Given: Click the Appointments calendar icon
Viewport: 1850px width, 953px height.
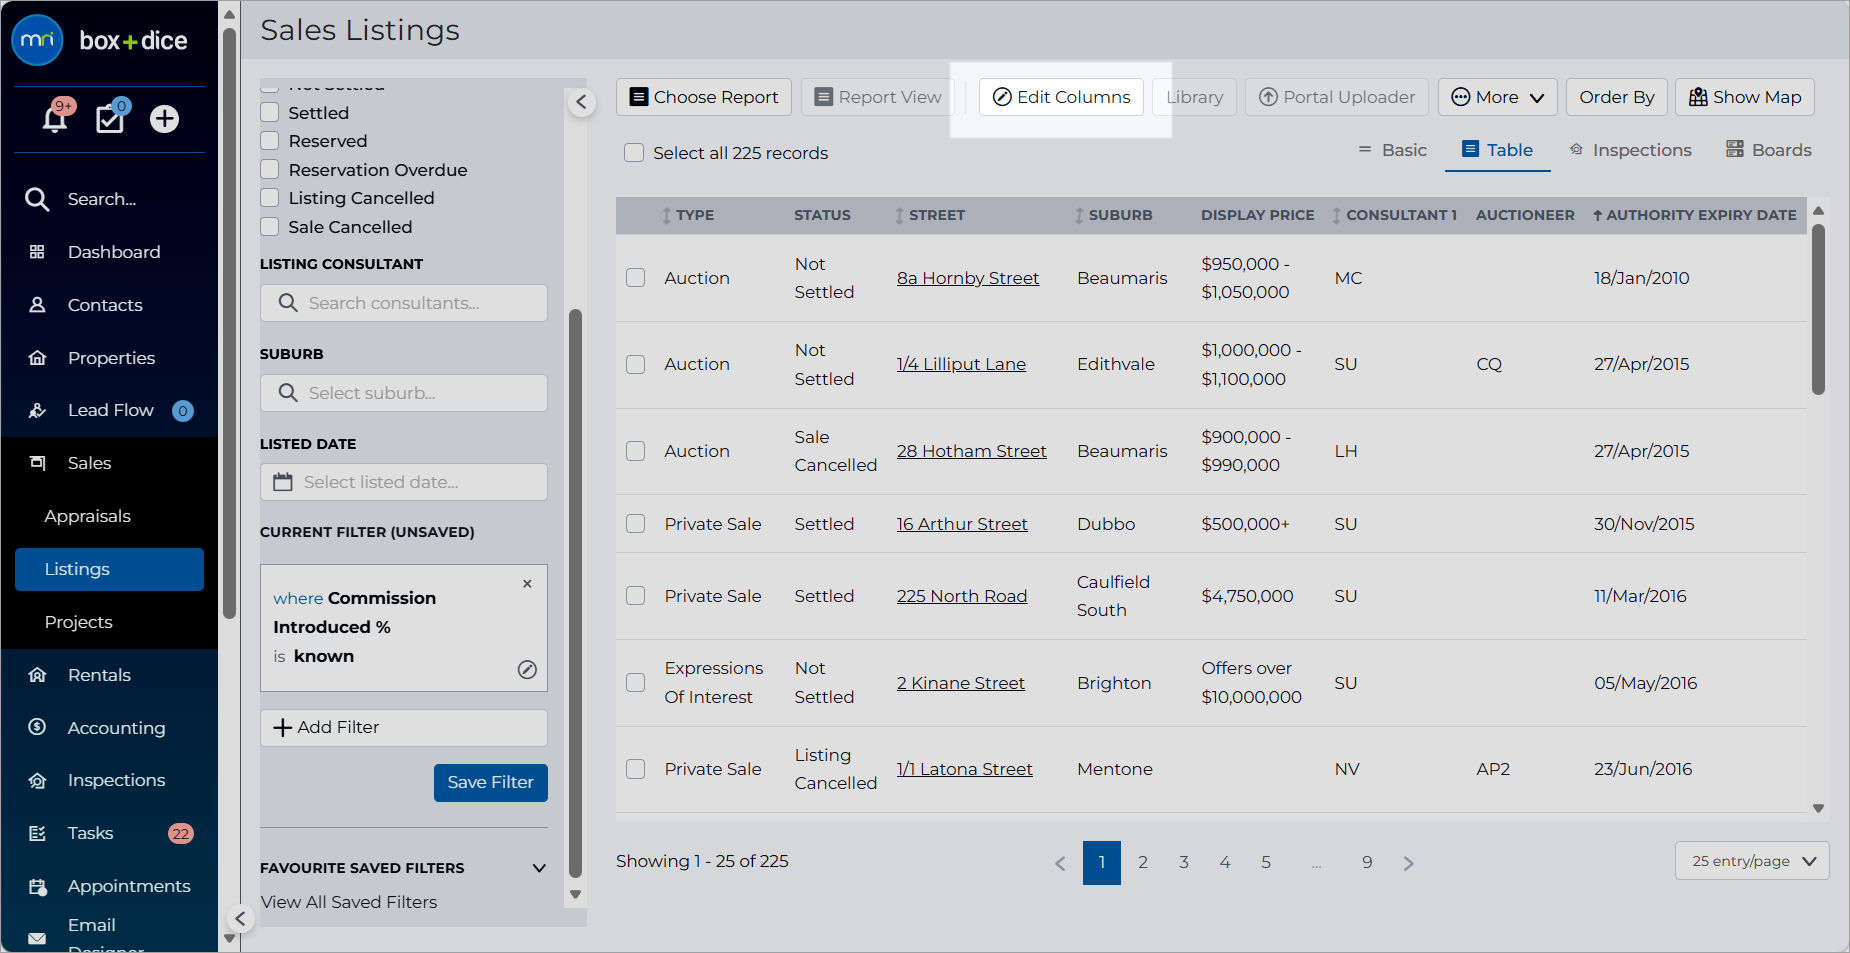Looking at the screenshot, I should click(37, 886).
